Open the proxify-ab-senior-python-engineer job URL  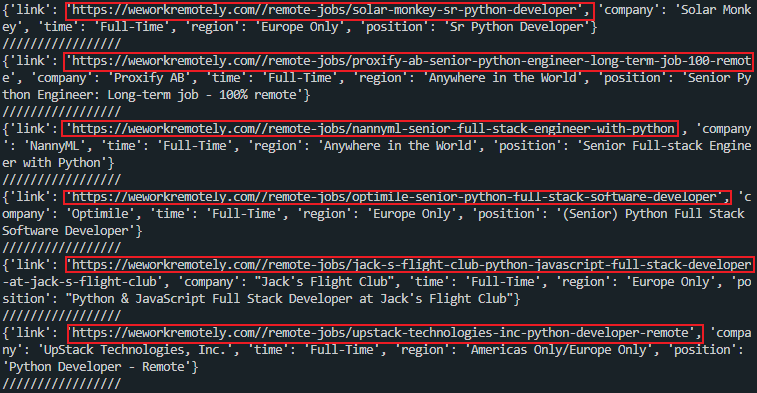[x=408, y=61]
